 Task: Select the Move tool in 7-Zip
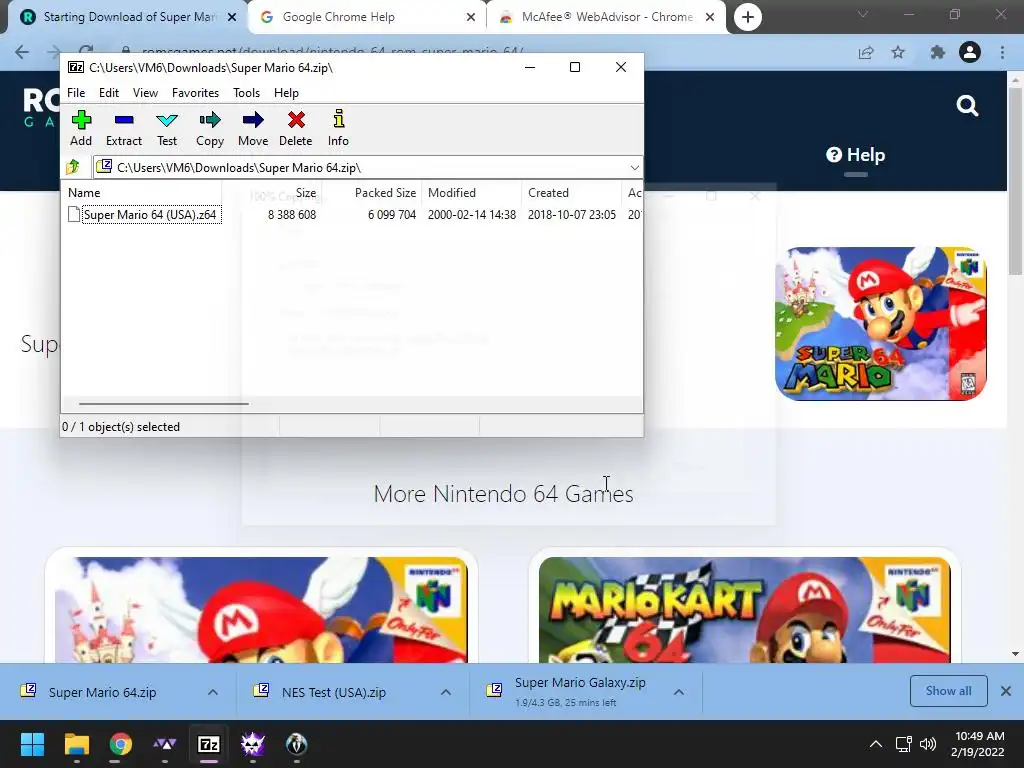pos(253,128)
